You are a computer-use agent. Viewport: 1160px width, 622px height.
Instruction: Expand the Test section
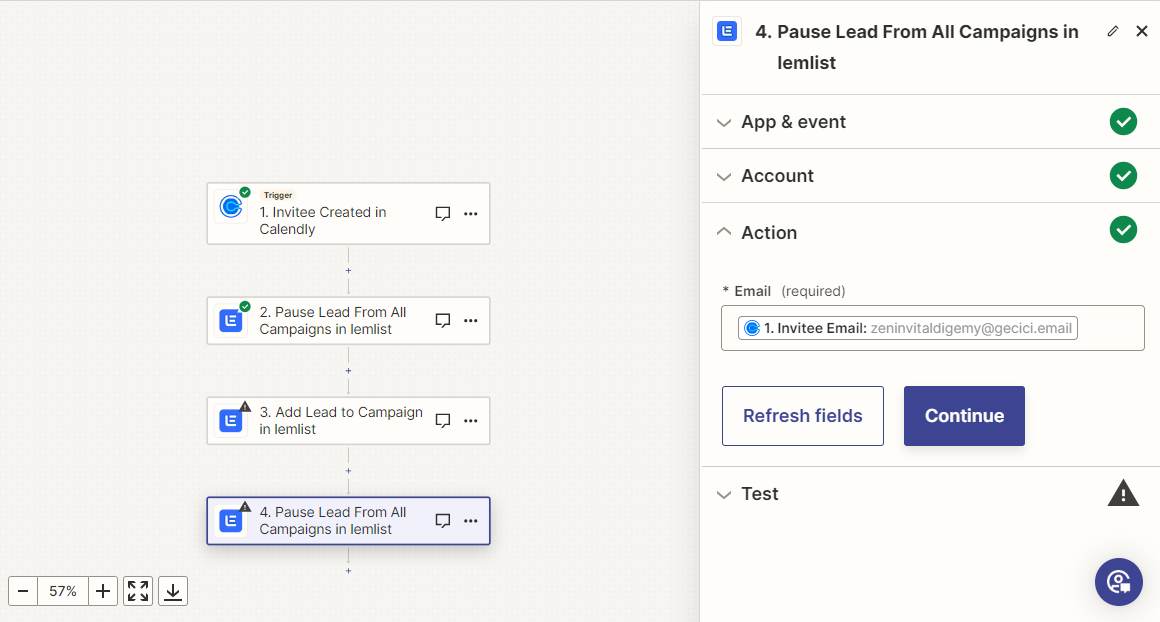(x=931, y=494)
